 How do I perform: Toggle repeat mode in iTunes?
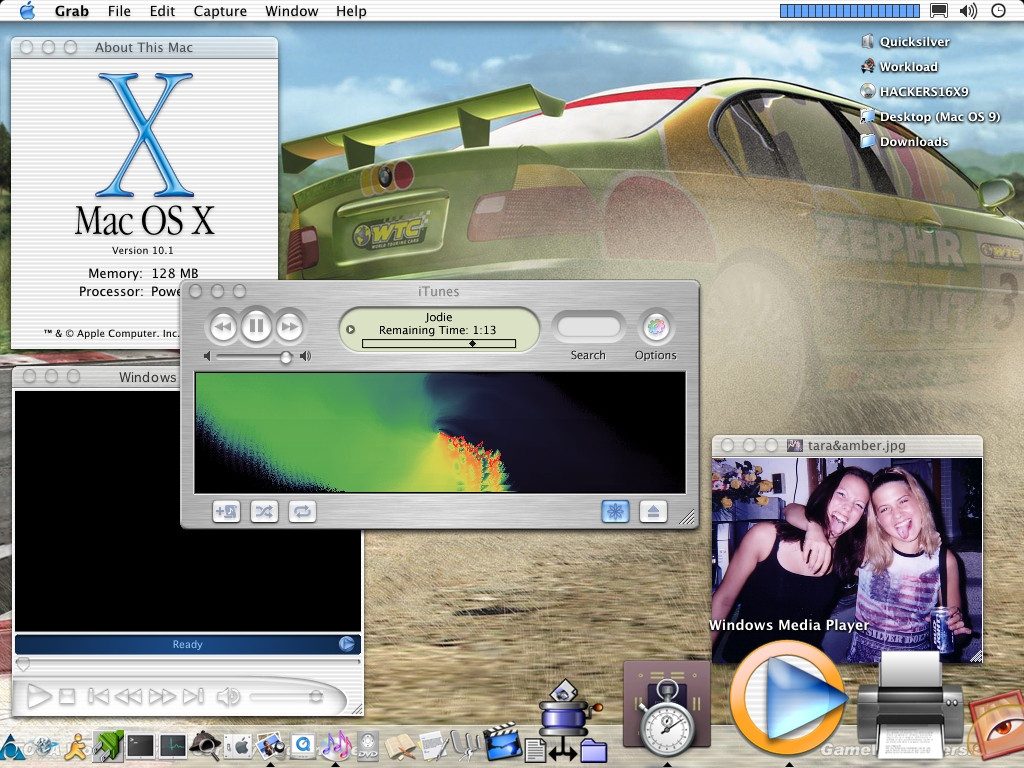click(302, 511)
